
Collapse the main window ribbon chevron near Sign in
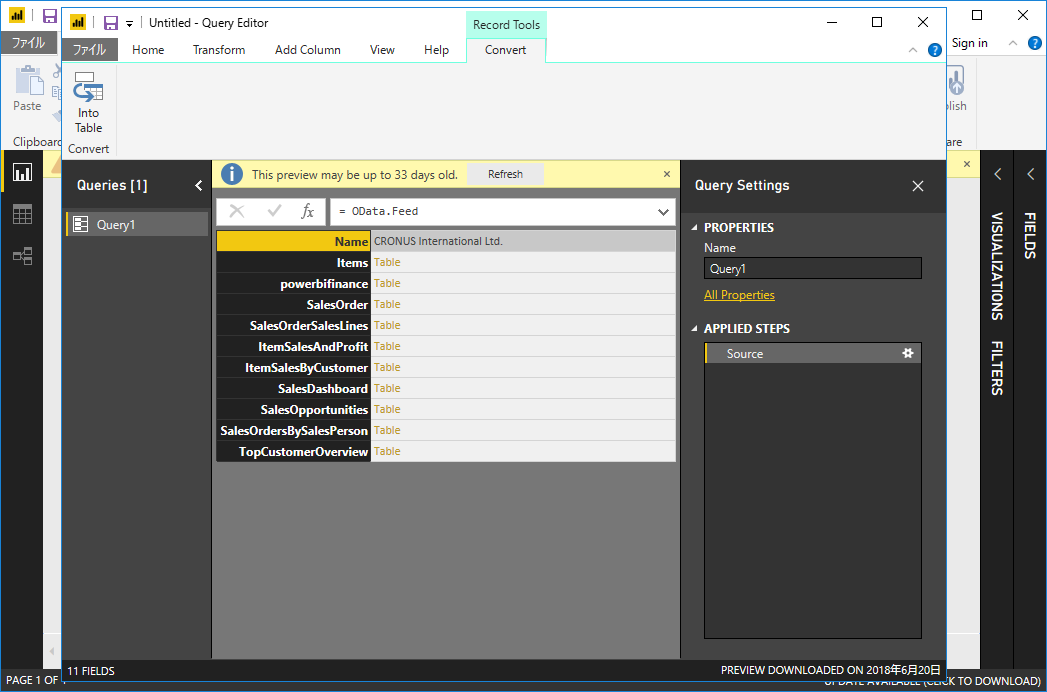click(1013, 43)
